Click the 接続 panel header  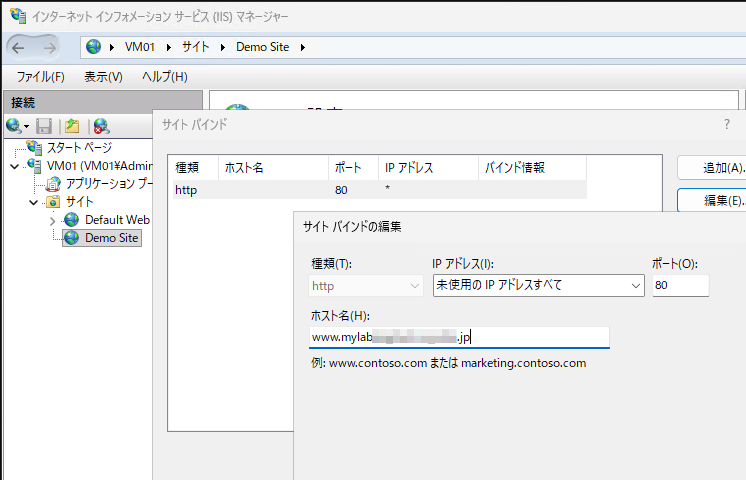[103, 102]
